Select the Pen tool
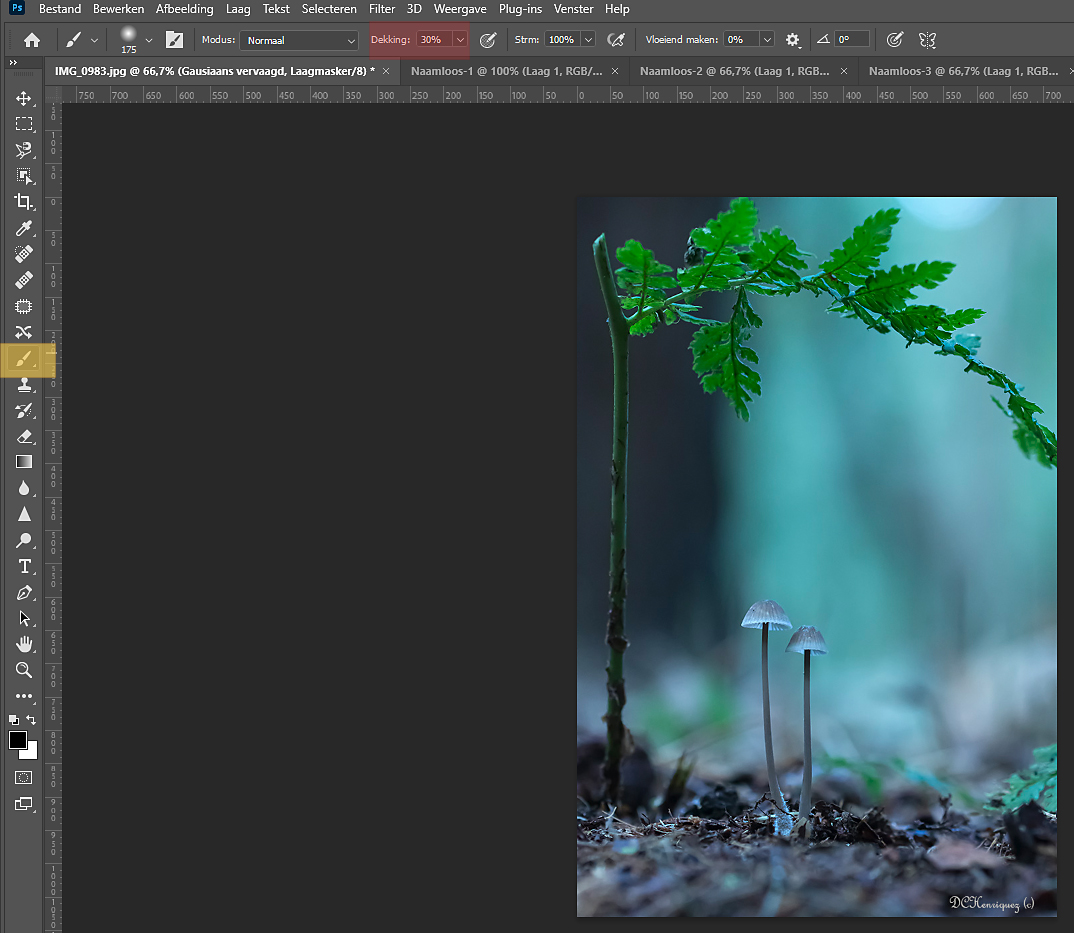 click(x=24, y=593)
